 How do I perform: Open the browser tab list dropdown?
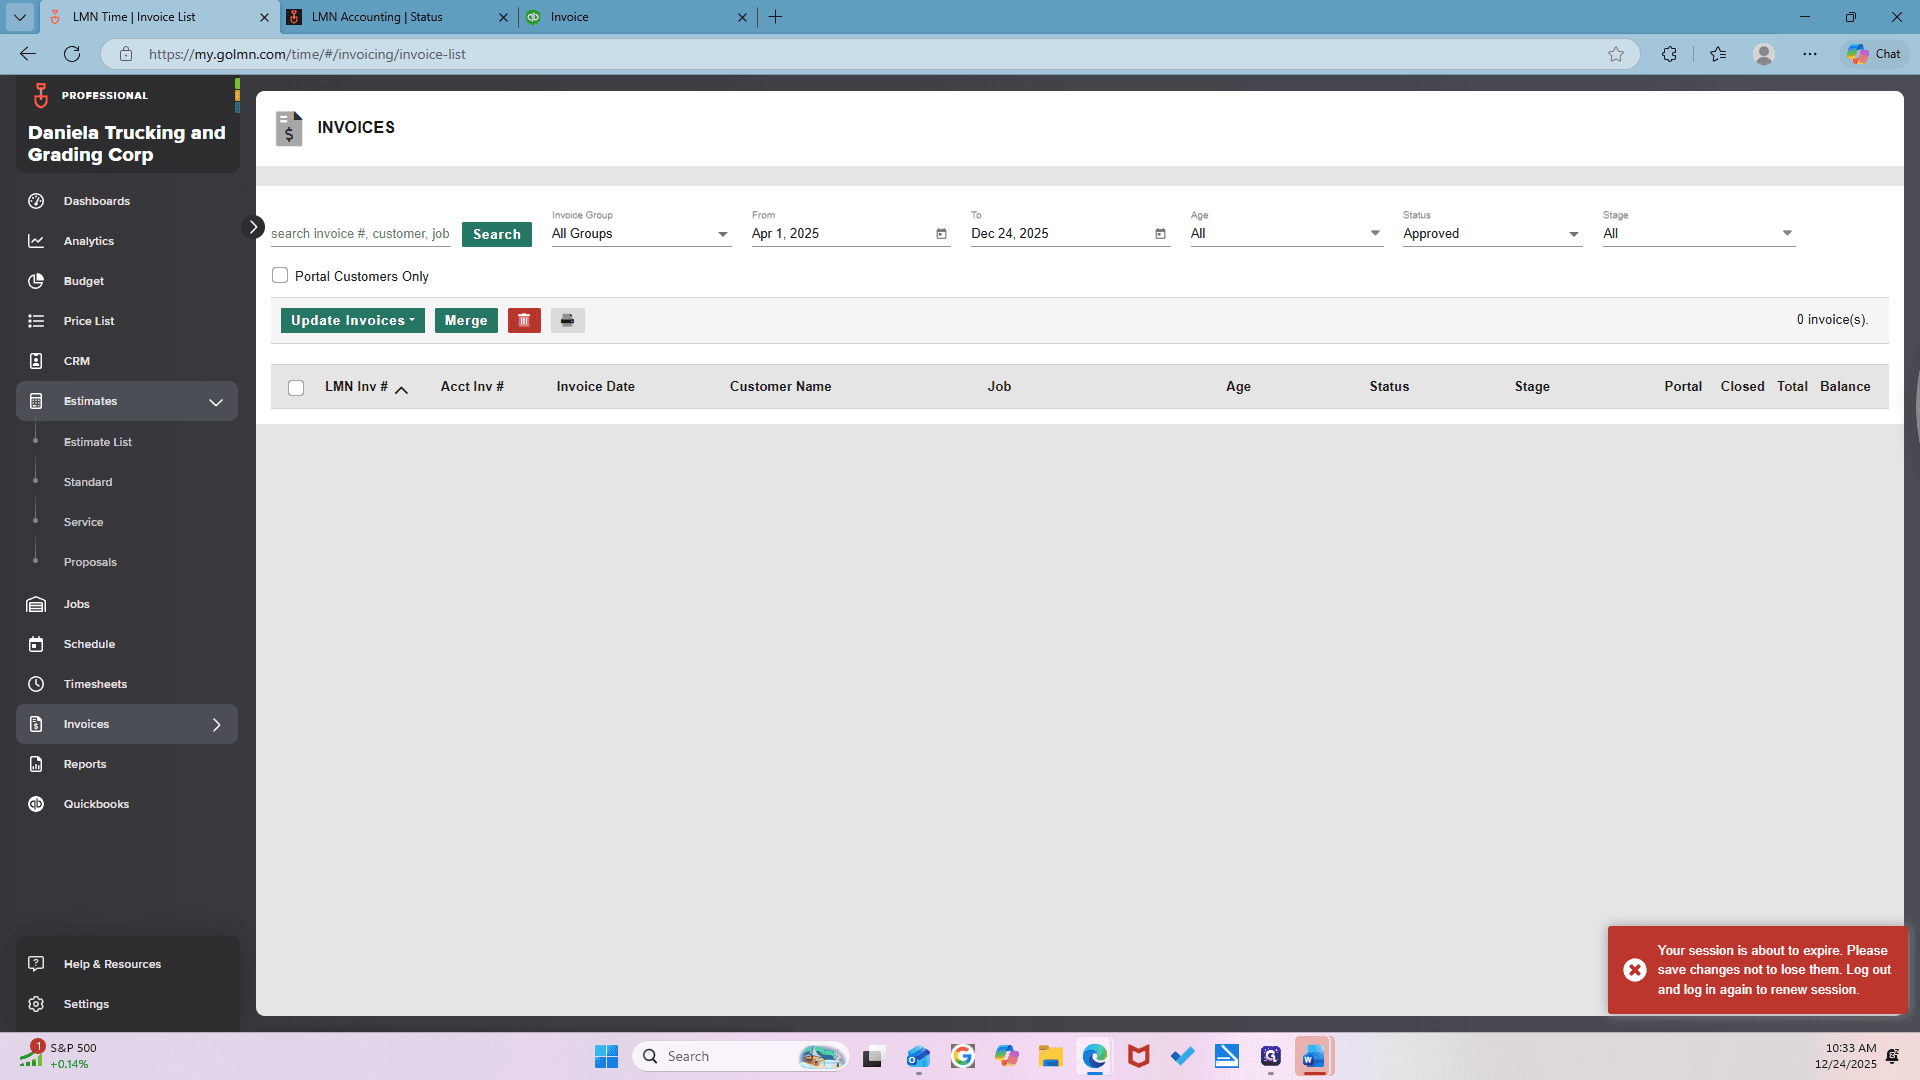coord(19,17)
